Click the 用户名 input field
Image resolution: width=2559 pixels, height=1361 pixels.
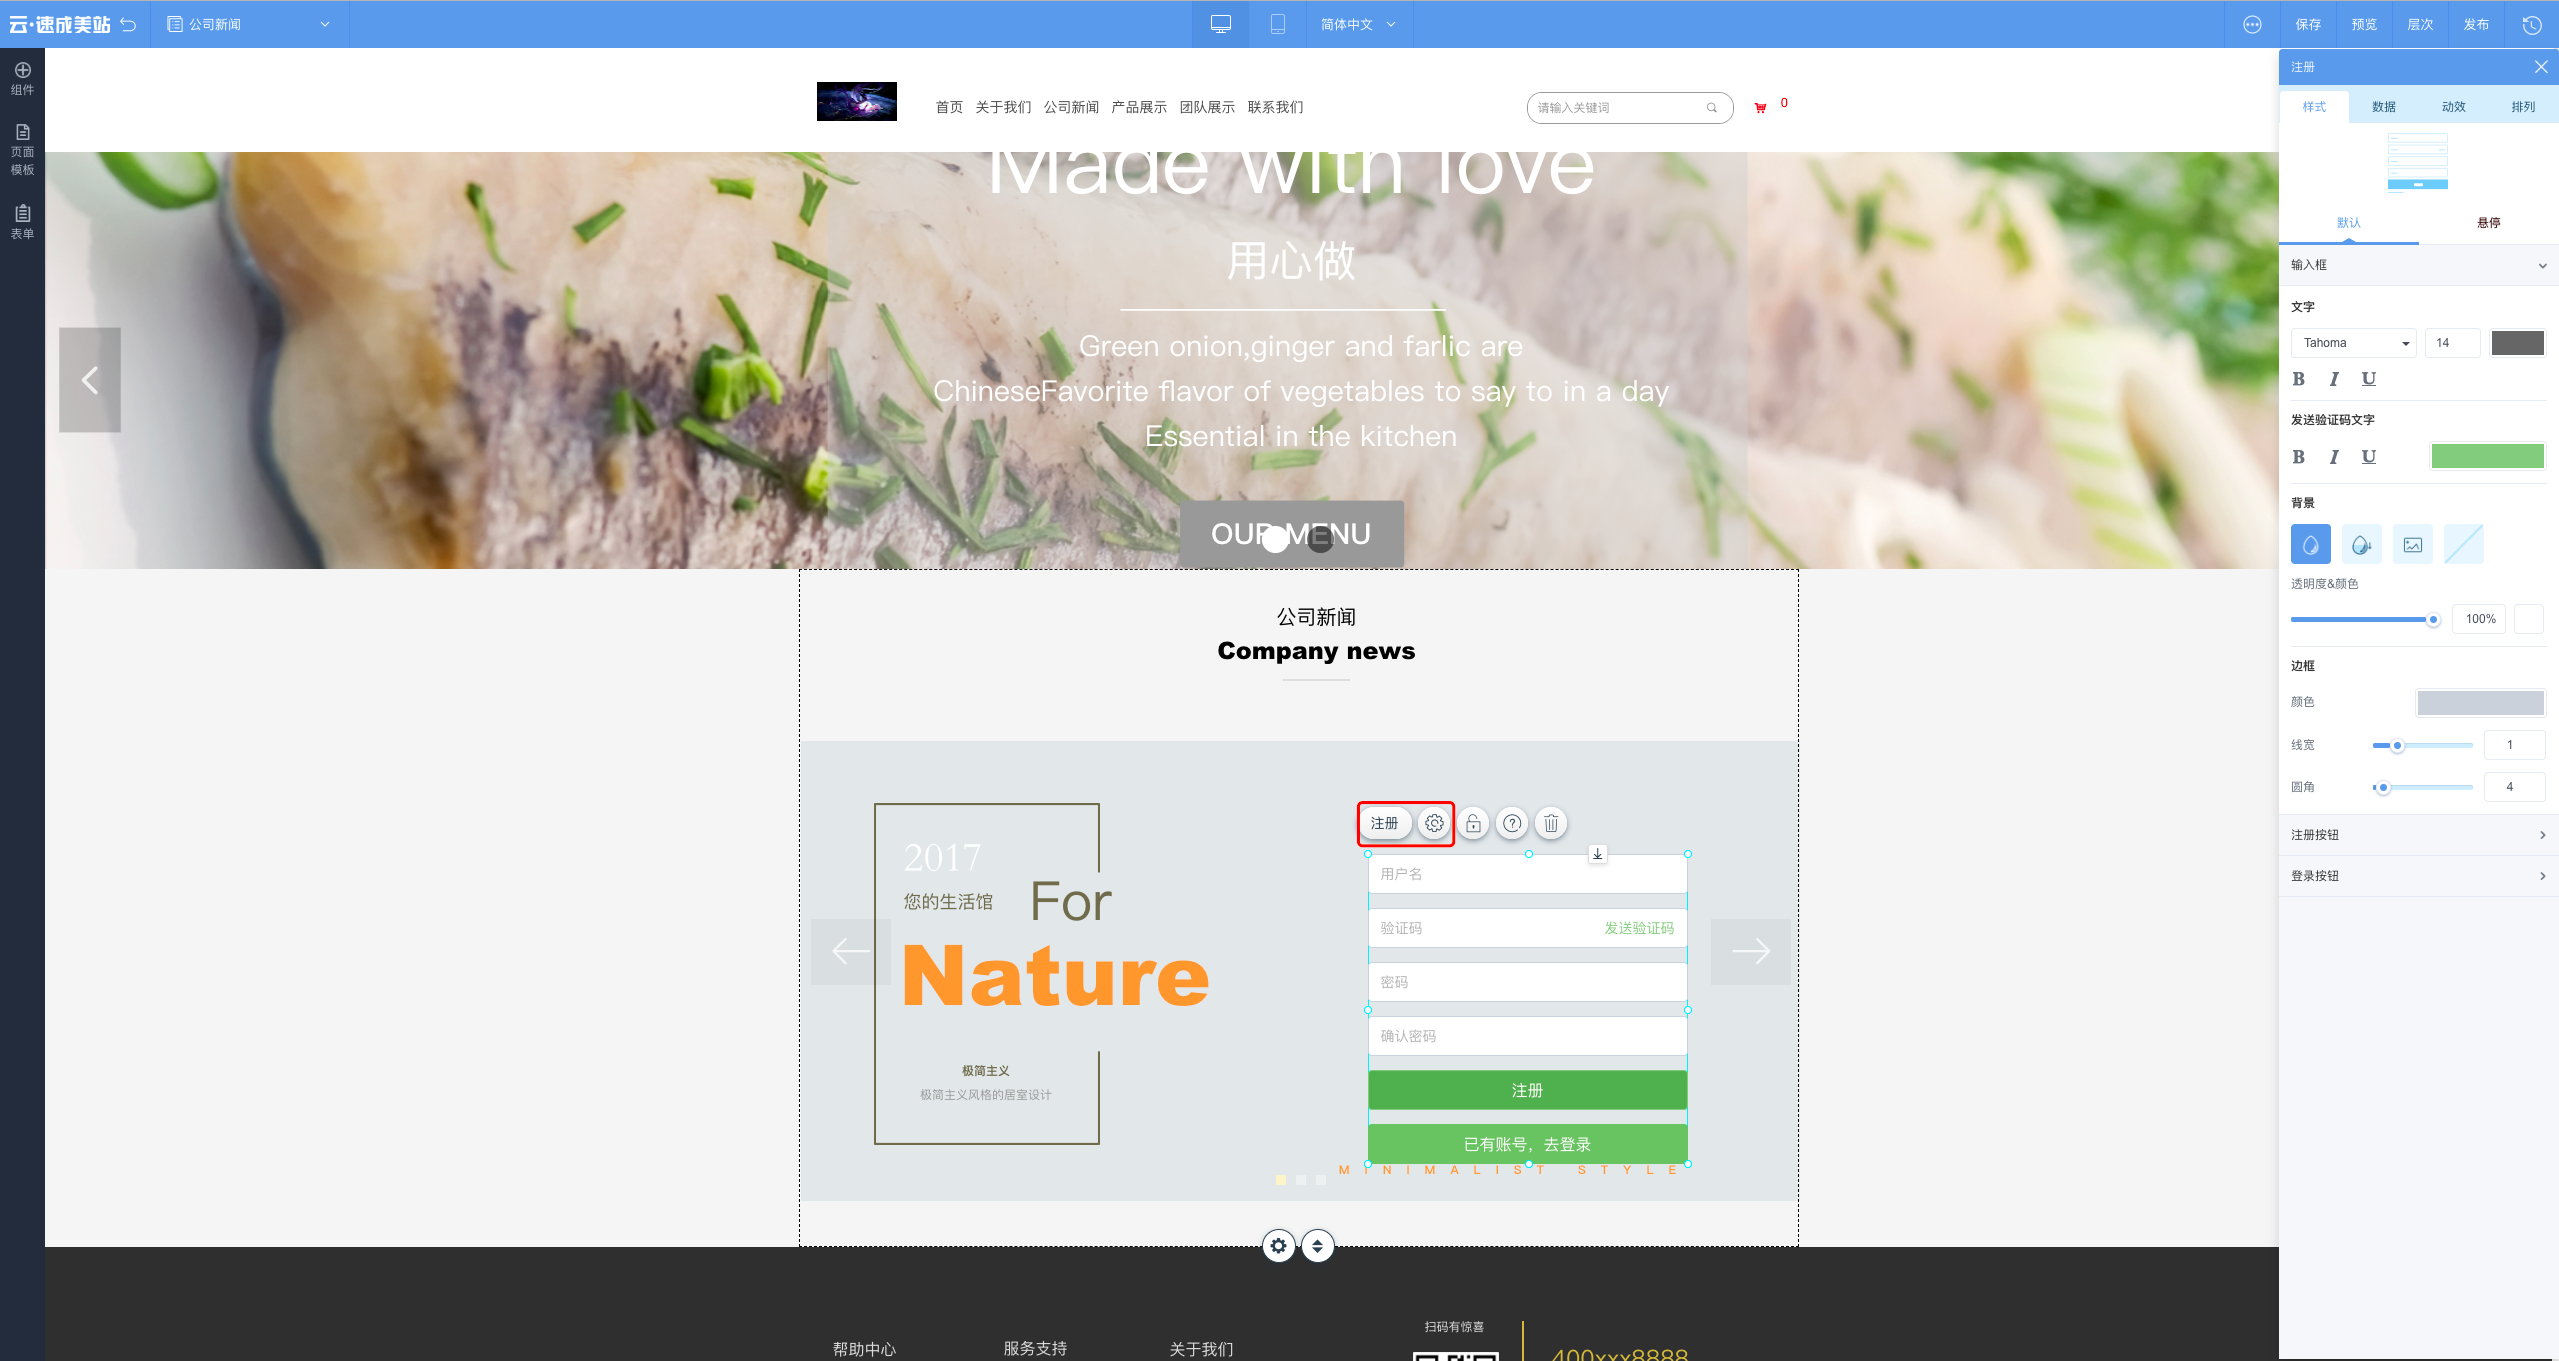click(1527, 874)
